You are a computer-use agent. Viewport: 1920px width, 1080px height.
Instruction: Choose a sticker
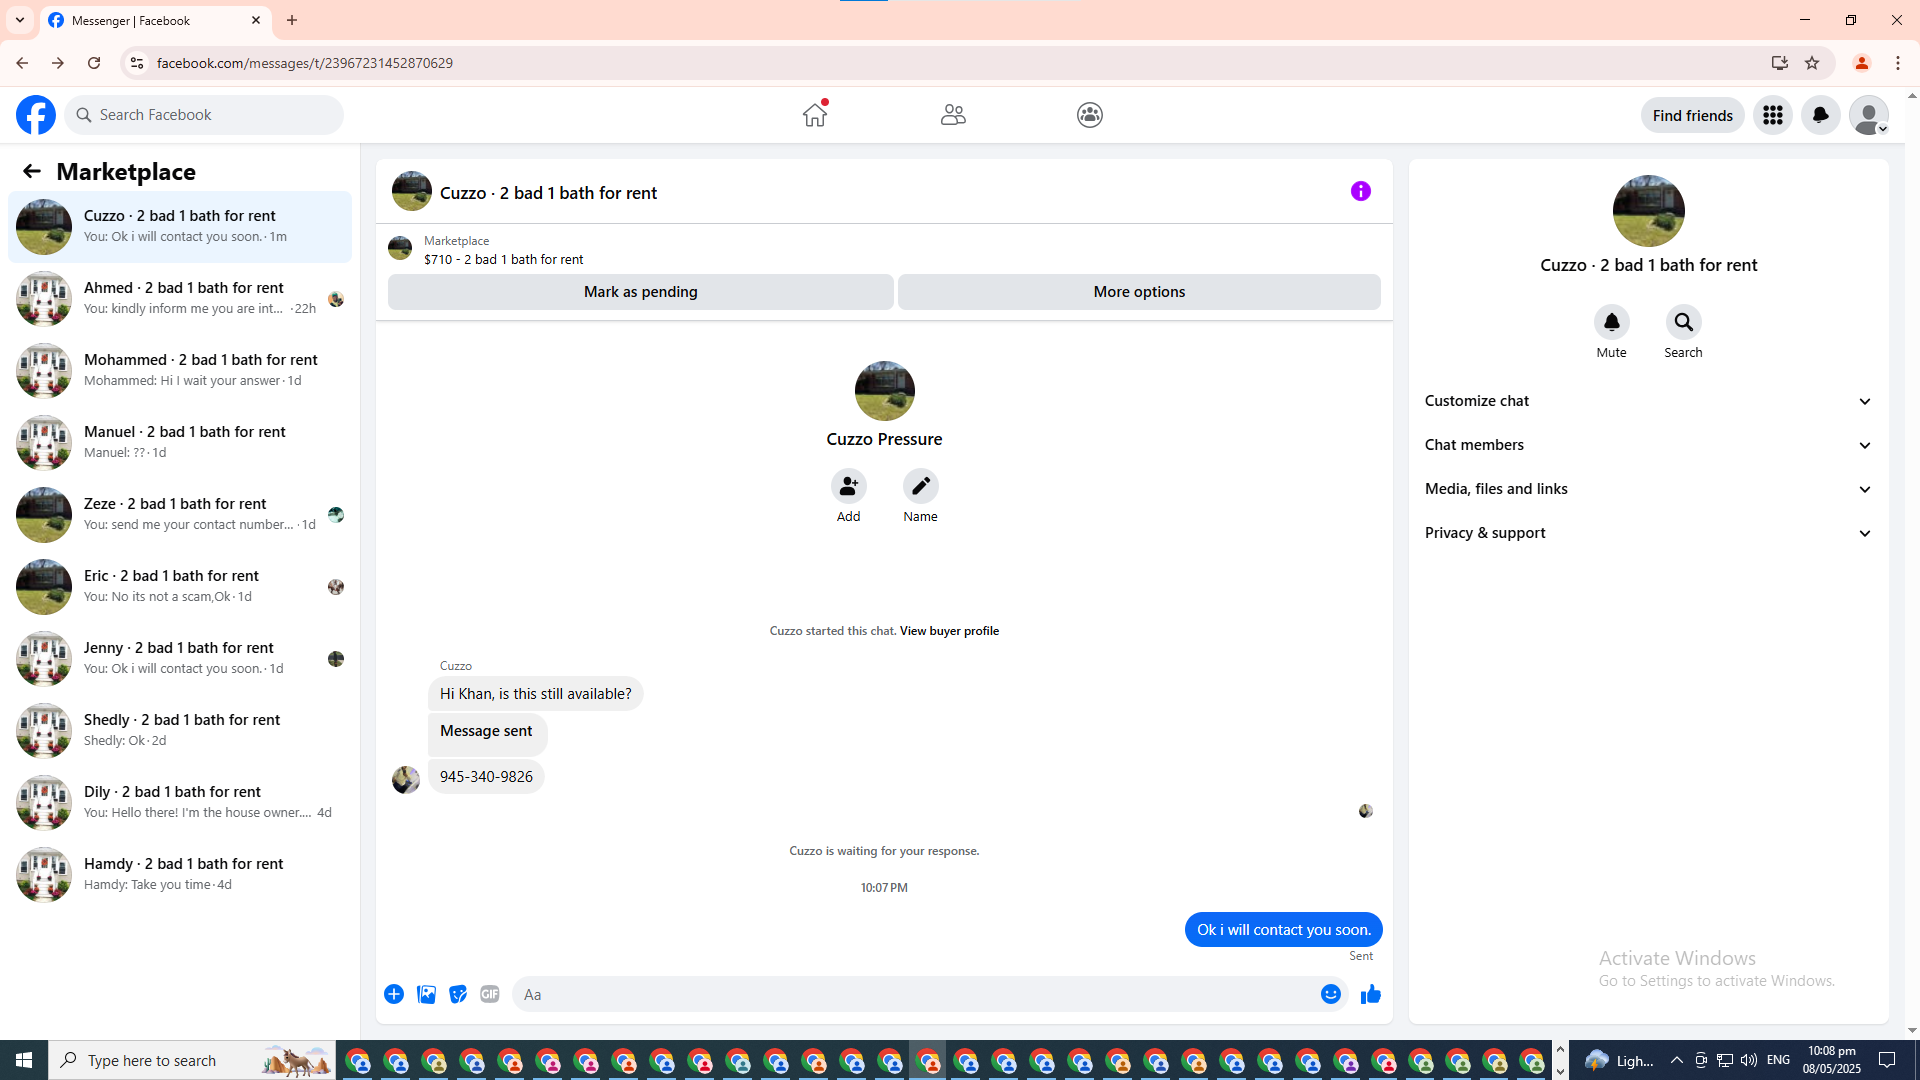click(x=458, y=994)
